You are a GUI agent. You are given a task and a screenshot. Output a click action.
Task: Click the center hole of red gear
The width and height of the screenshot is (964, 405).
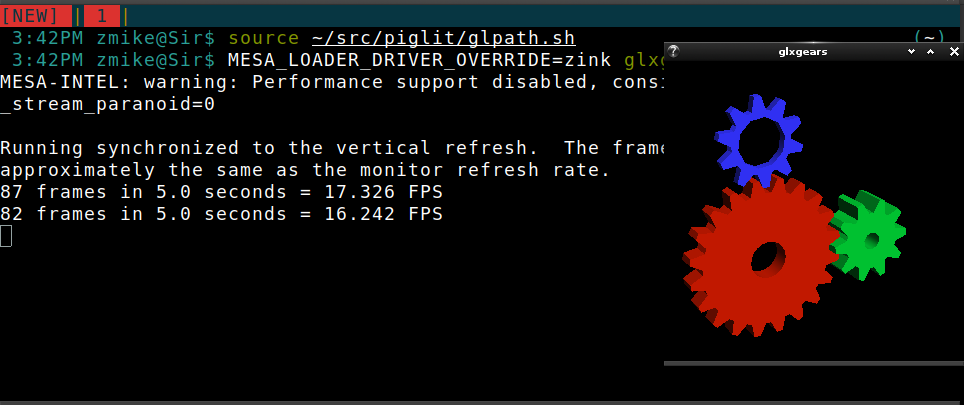tap(768, 257)
